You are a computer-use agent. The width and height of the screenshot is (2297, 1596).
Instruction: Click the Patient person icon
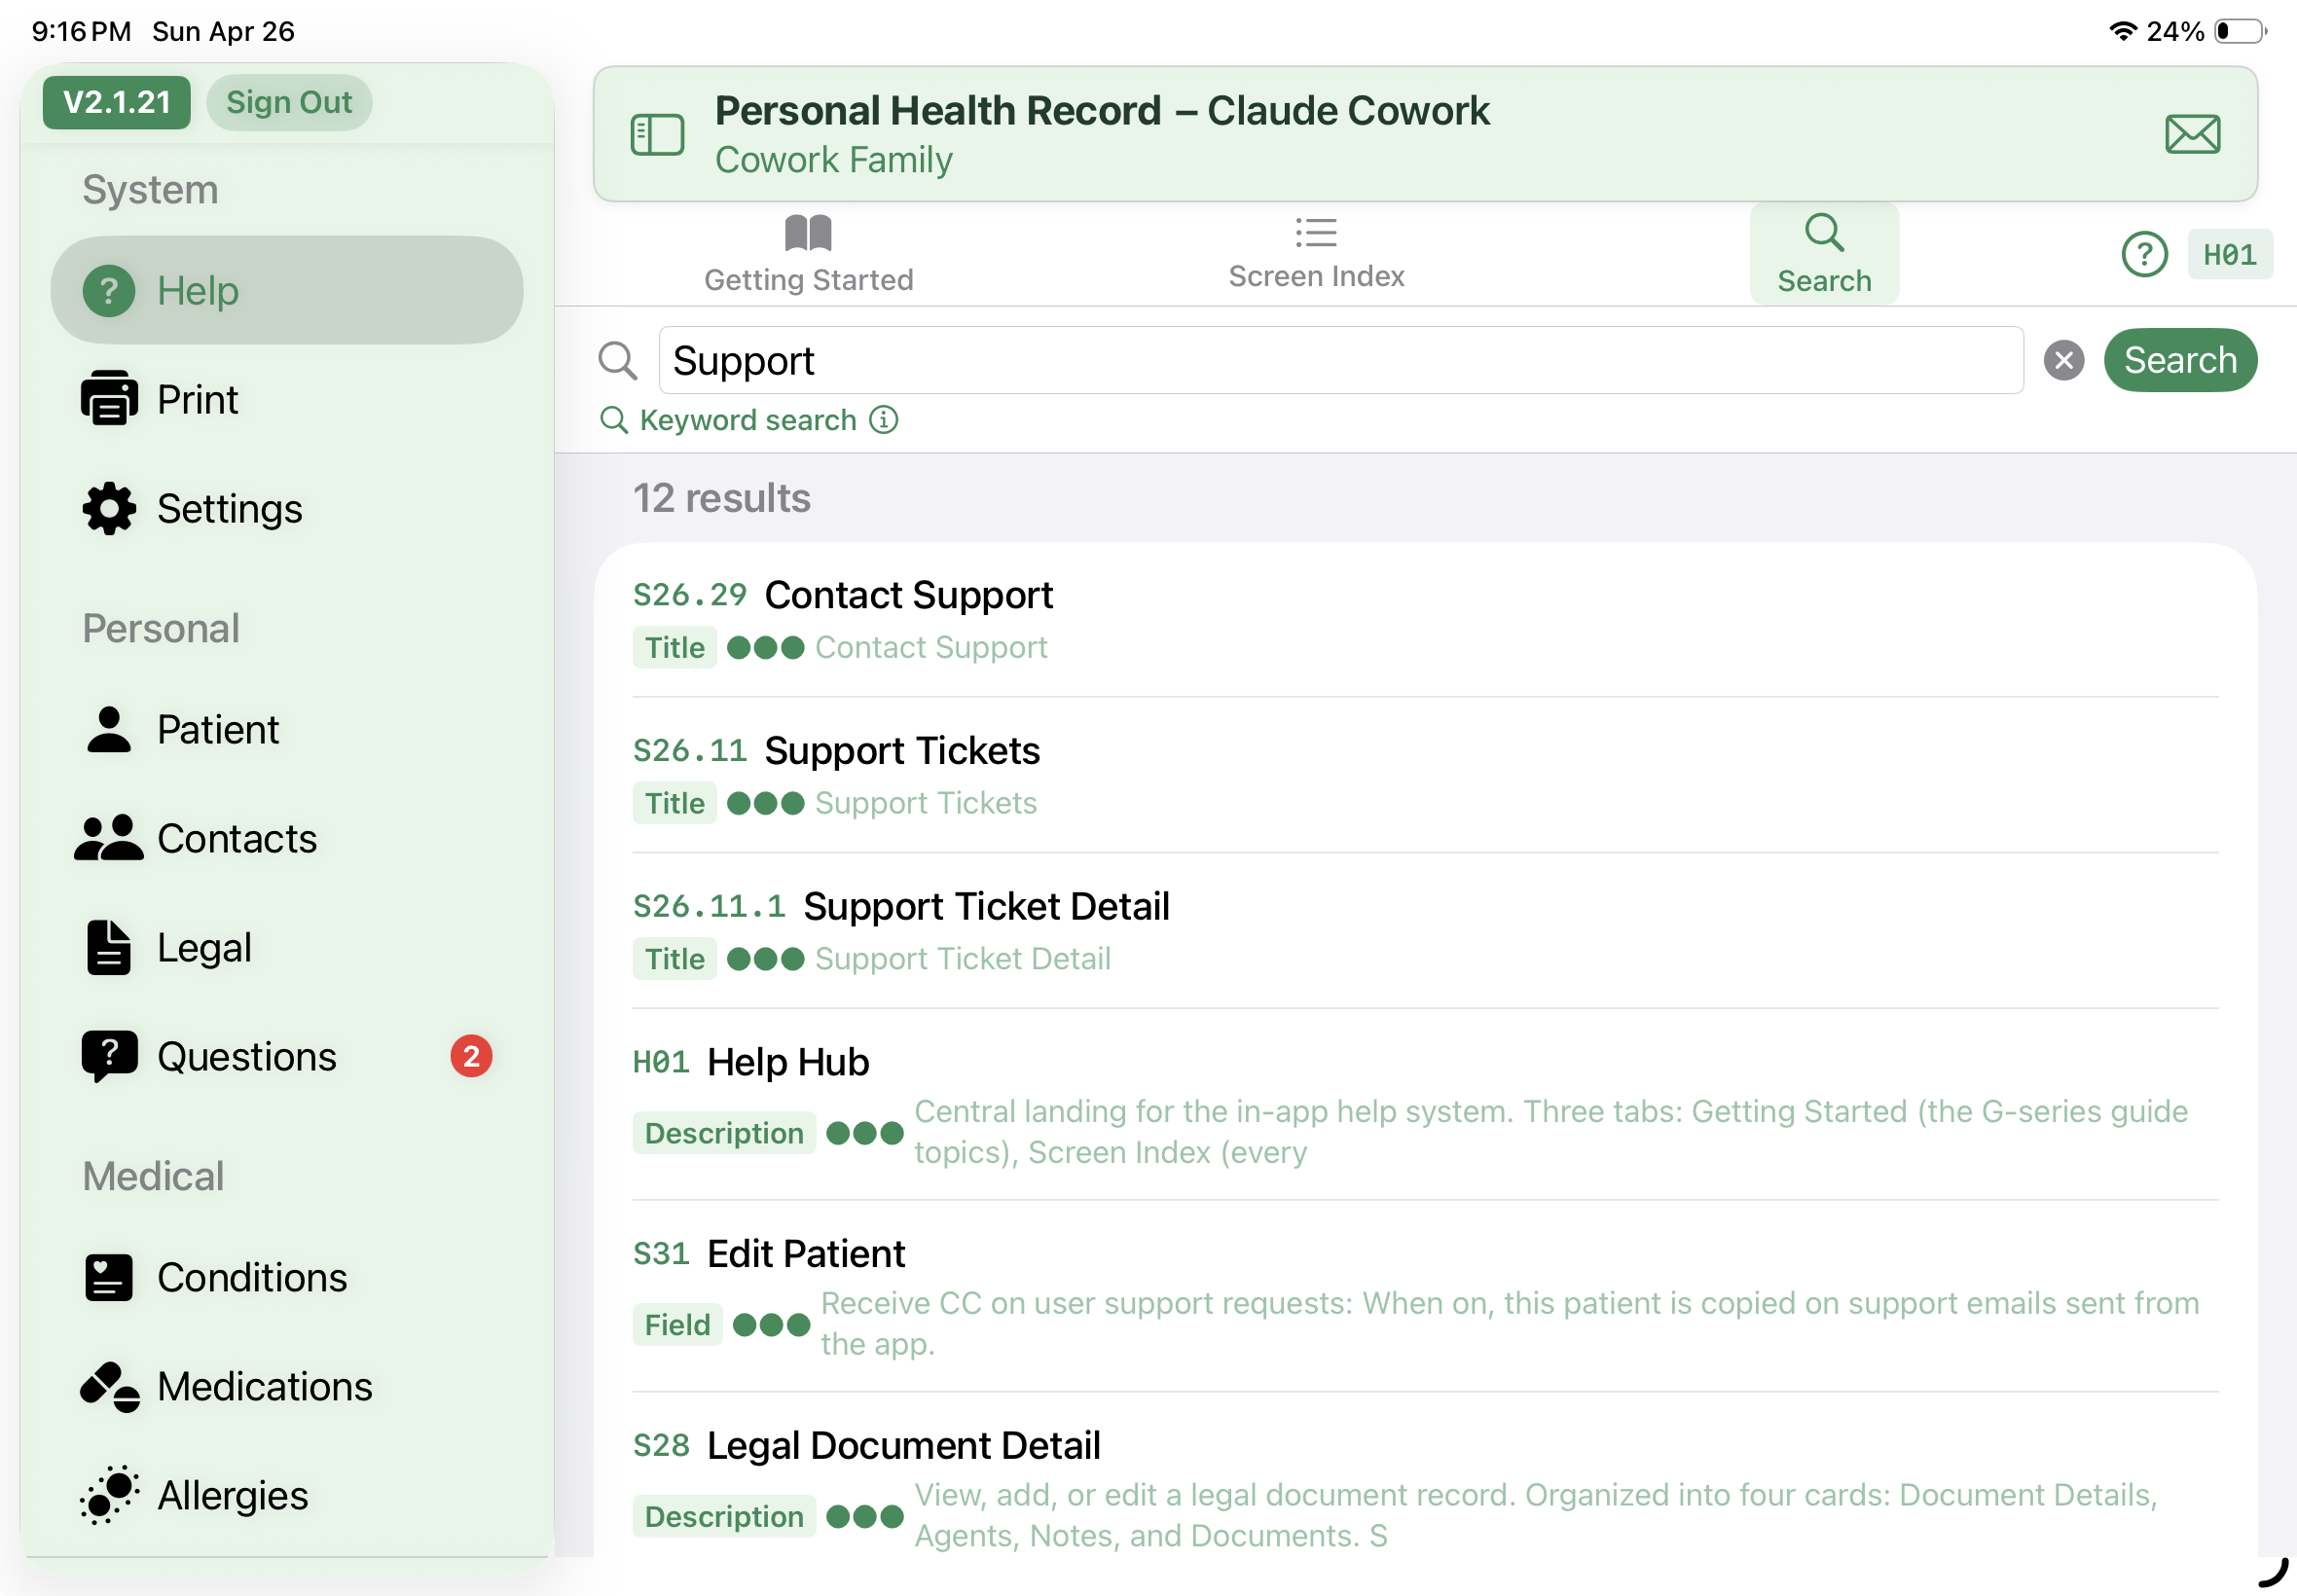[x=109, y=729]
